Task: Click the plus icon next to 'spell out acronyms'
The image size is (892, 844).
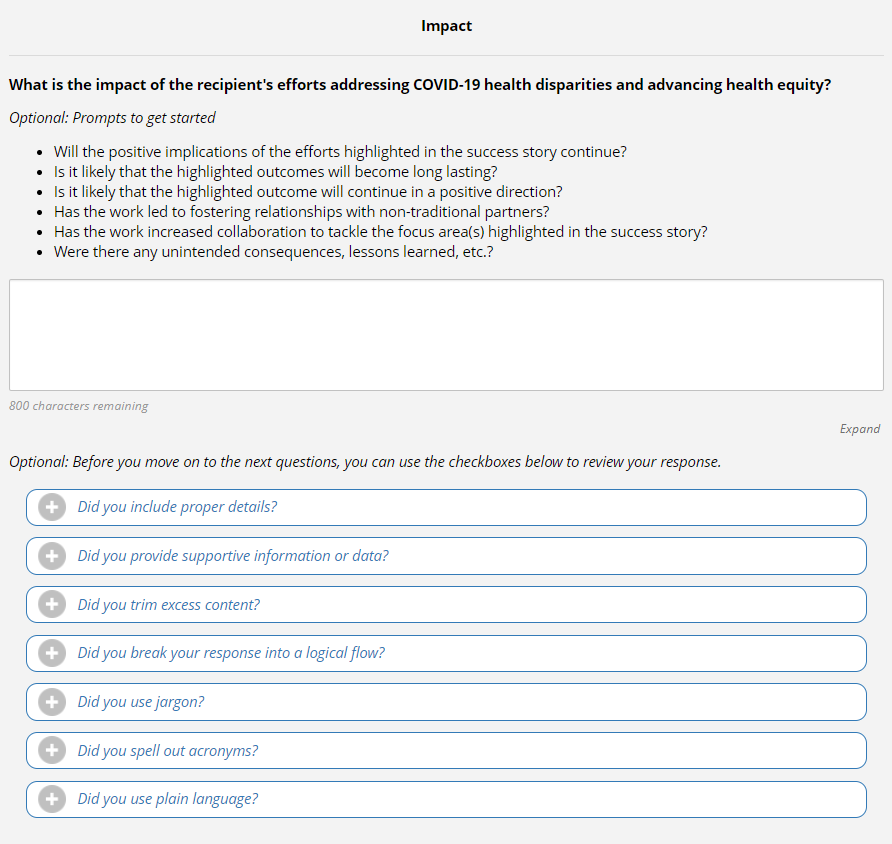Action: [x=52, y=751]
